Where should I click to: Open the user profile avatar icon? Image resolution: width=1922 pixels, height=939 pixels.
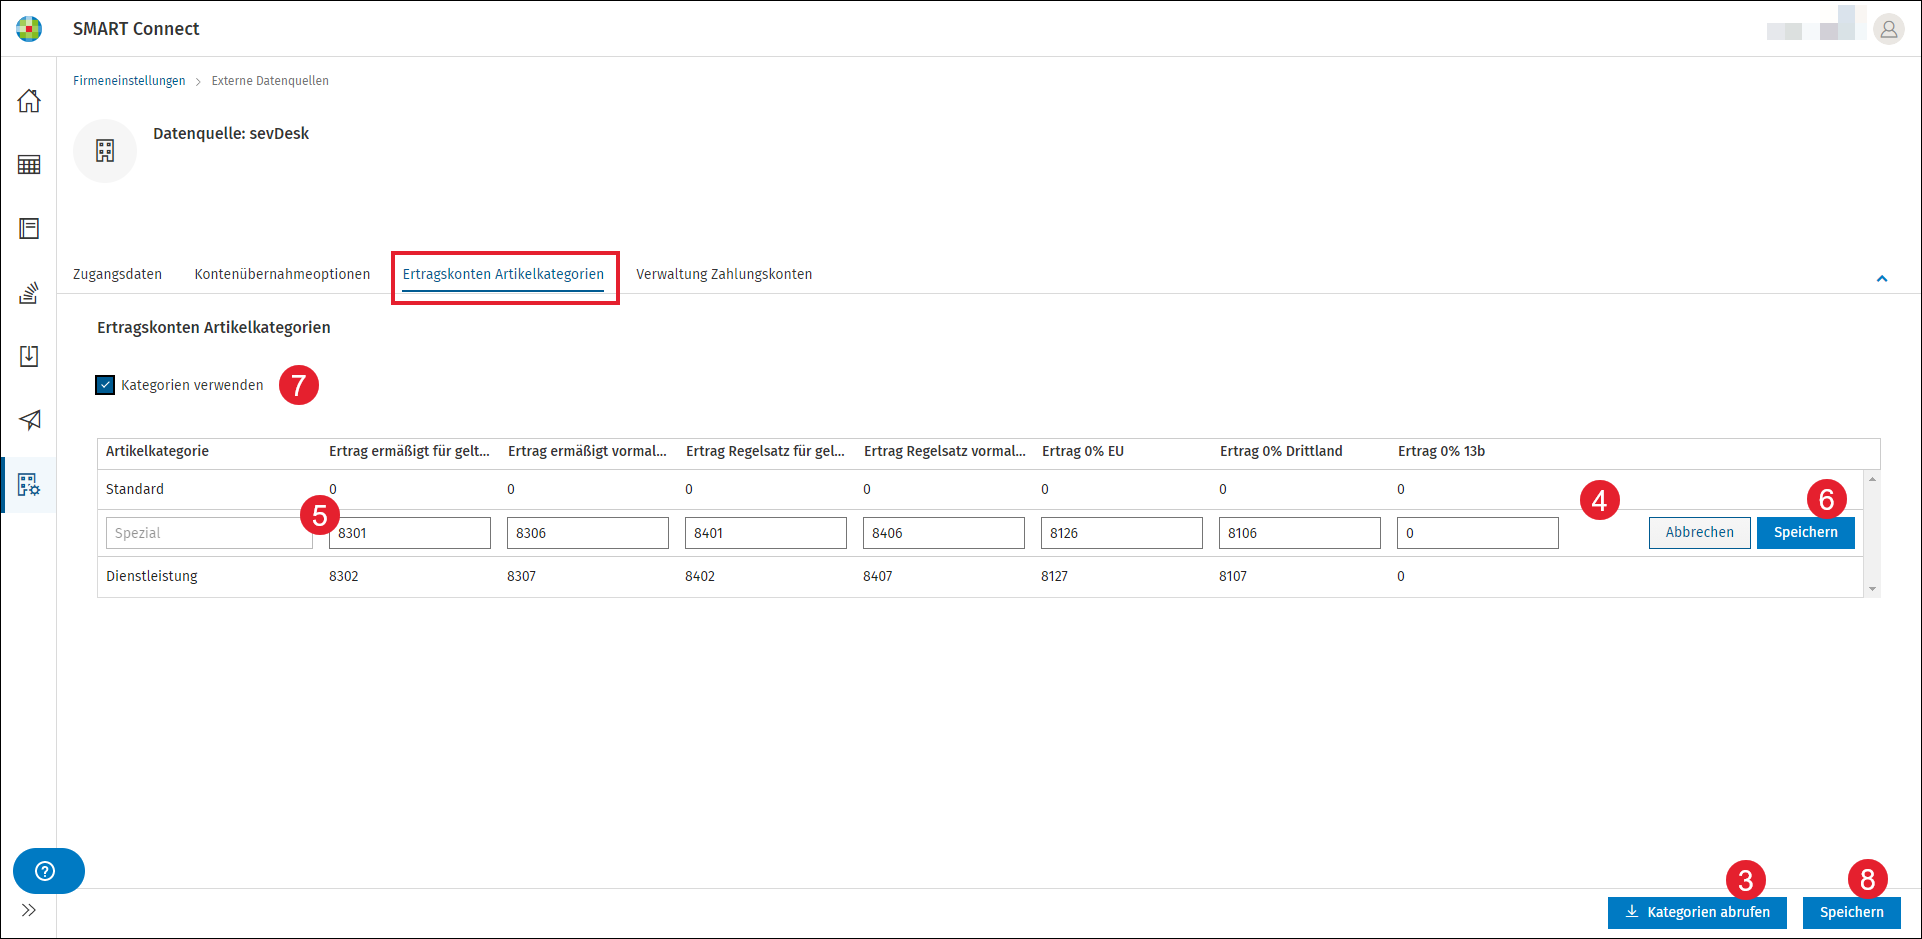click(1888, 30)
